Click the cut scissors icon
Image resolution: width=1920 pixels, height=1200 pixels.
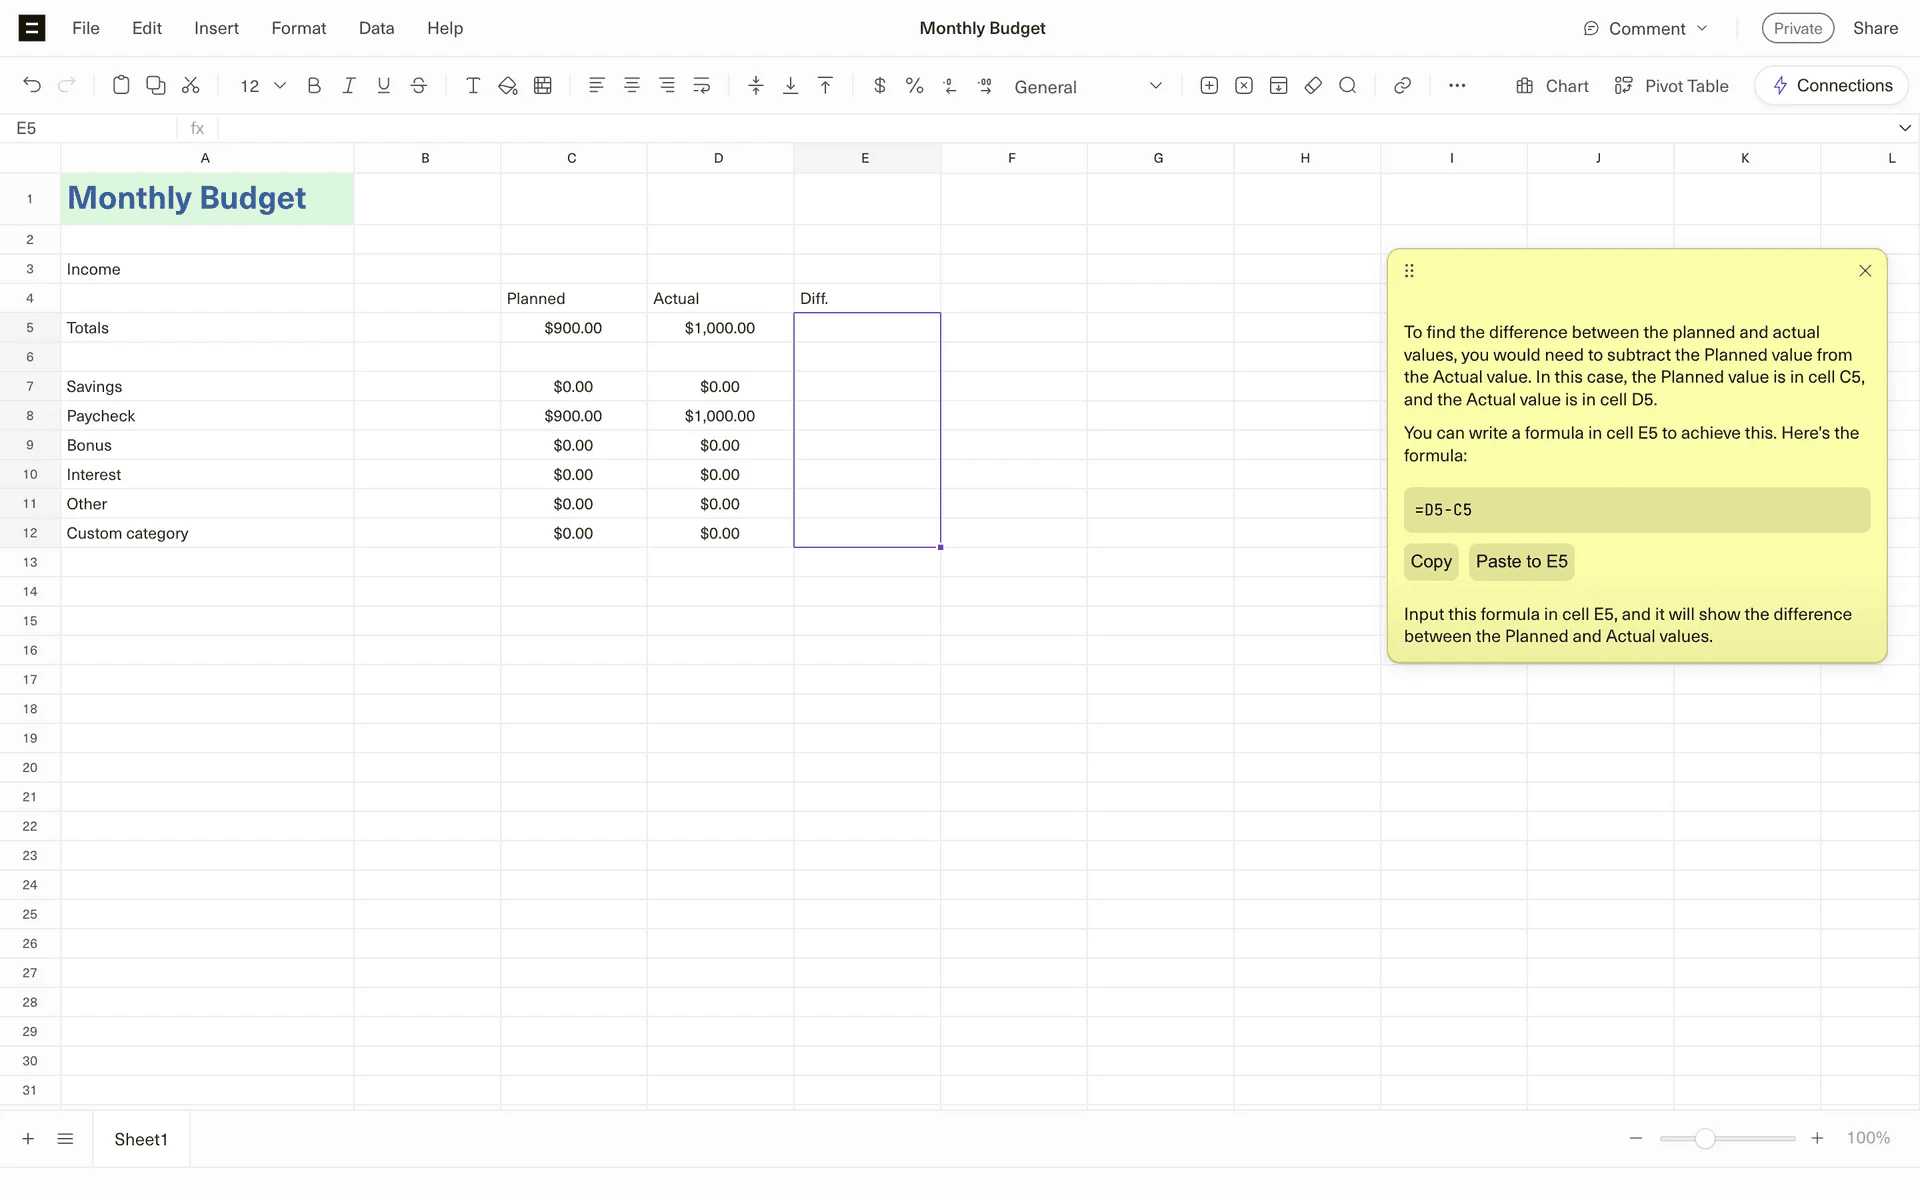[x=190, y=86]
